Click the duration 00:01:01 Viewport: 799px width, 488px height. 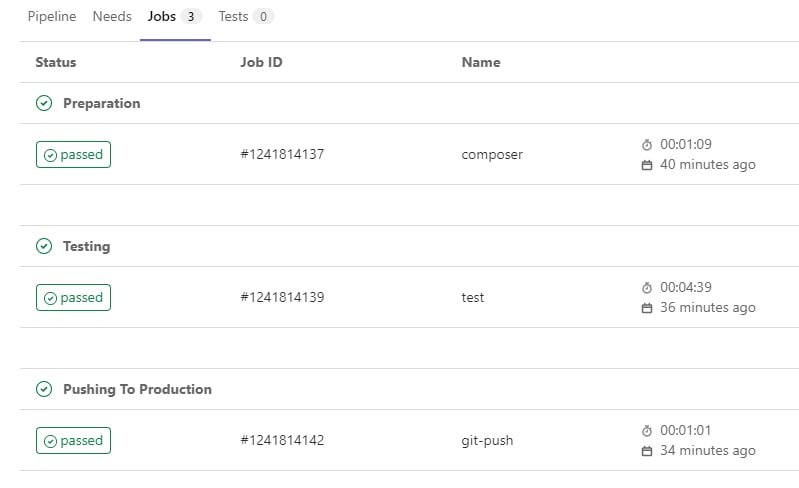coord(686,430)
